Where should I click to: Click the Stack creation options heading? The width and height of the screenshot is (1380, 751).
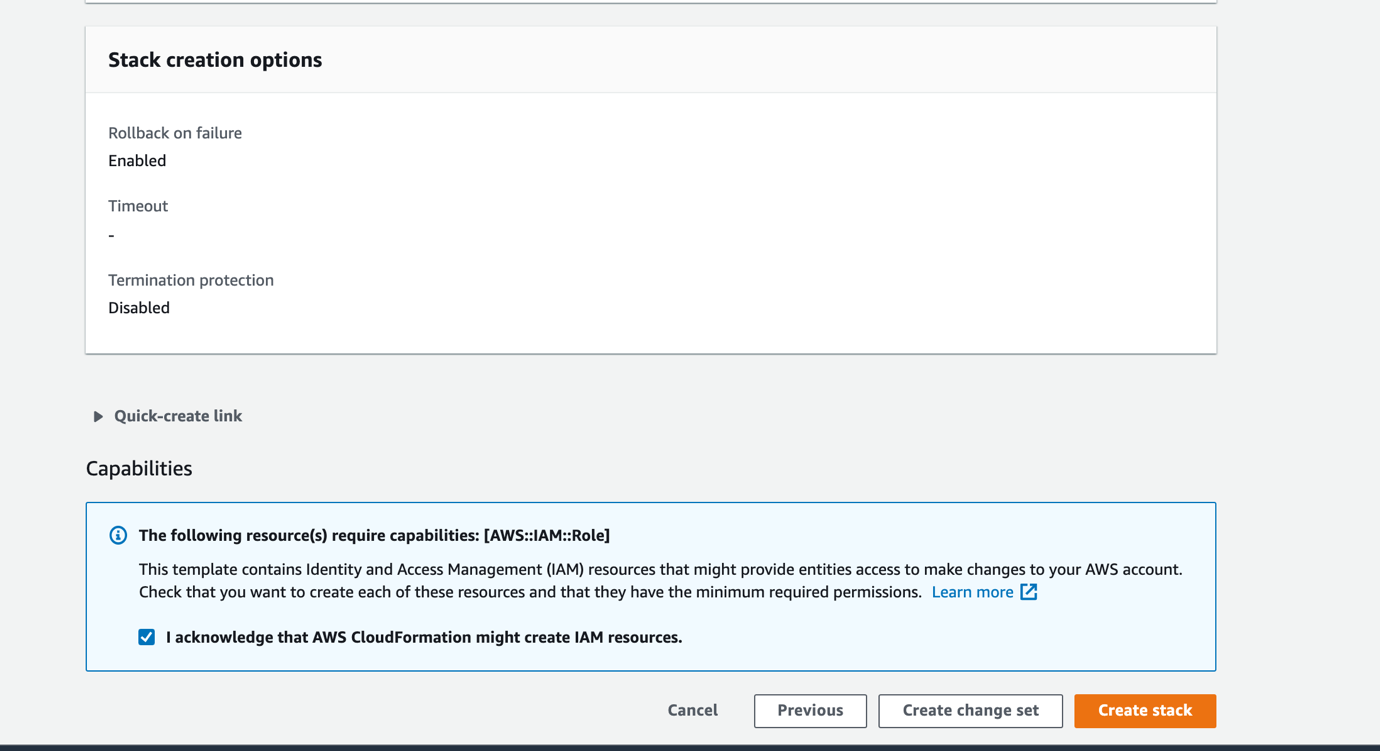[x=215, y=60]
